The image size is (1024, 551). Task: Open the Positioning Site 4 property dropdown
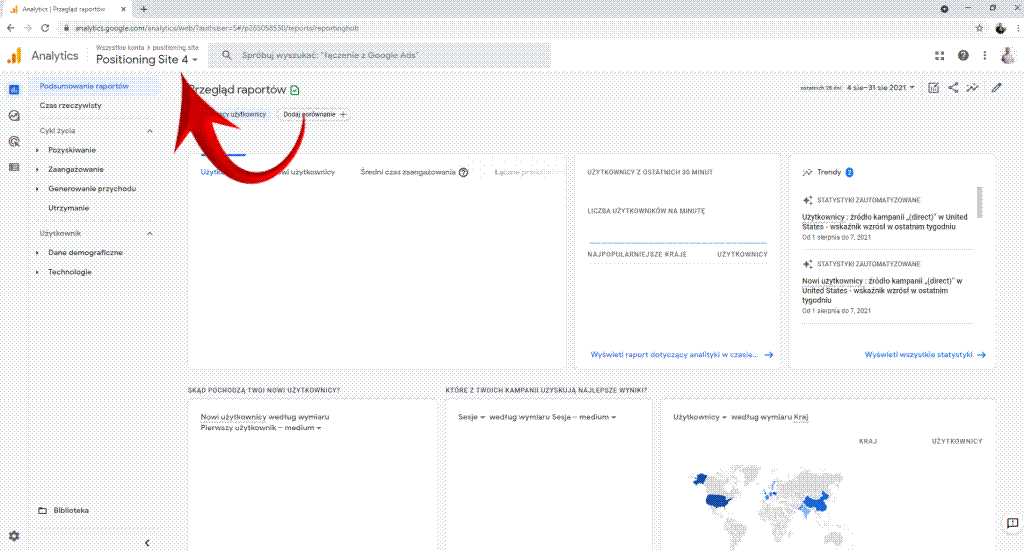146,59
